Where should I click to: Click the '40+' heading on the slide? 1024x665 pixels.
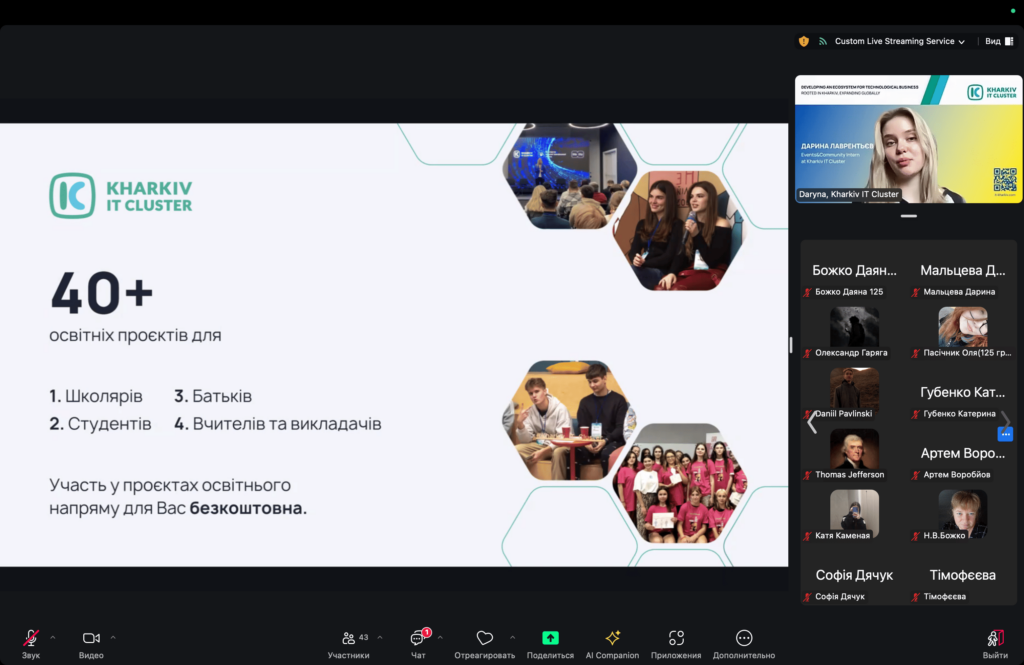[x=102, y=293]
